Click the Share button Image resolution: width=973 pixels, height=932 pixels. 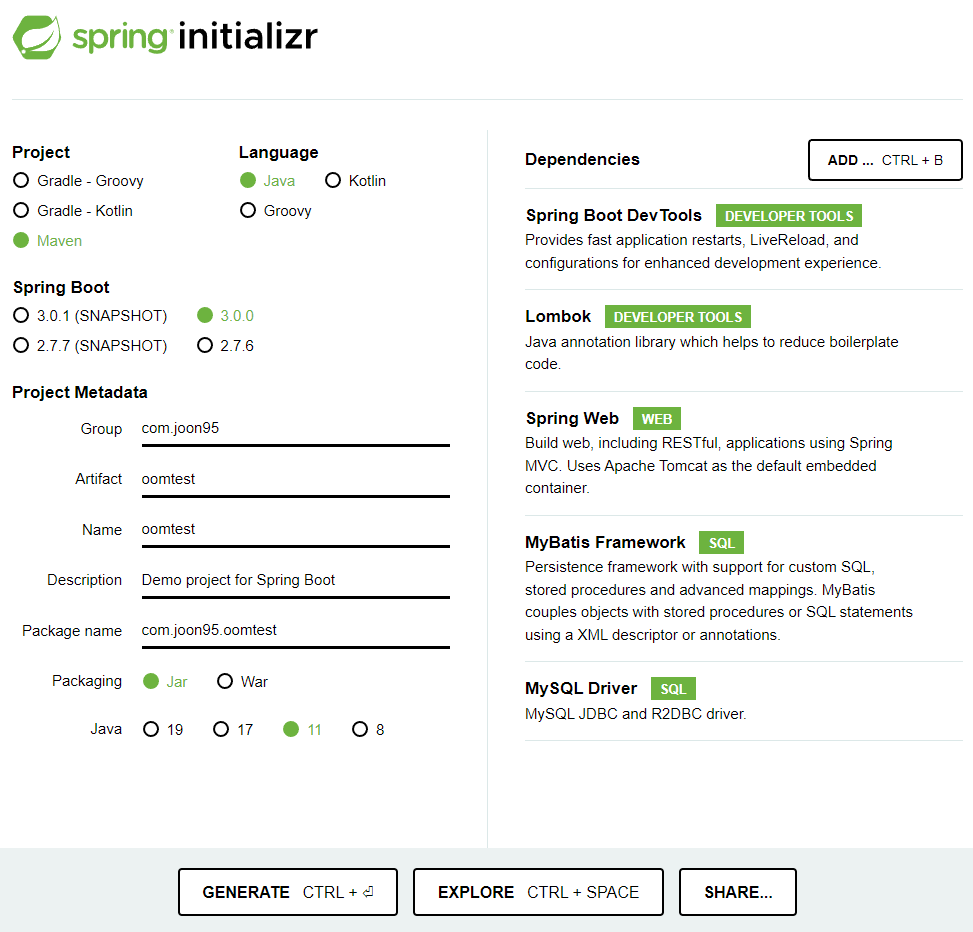pos(738,892)
